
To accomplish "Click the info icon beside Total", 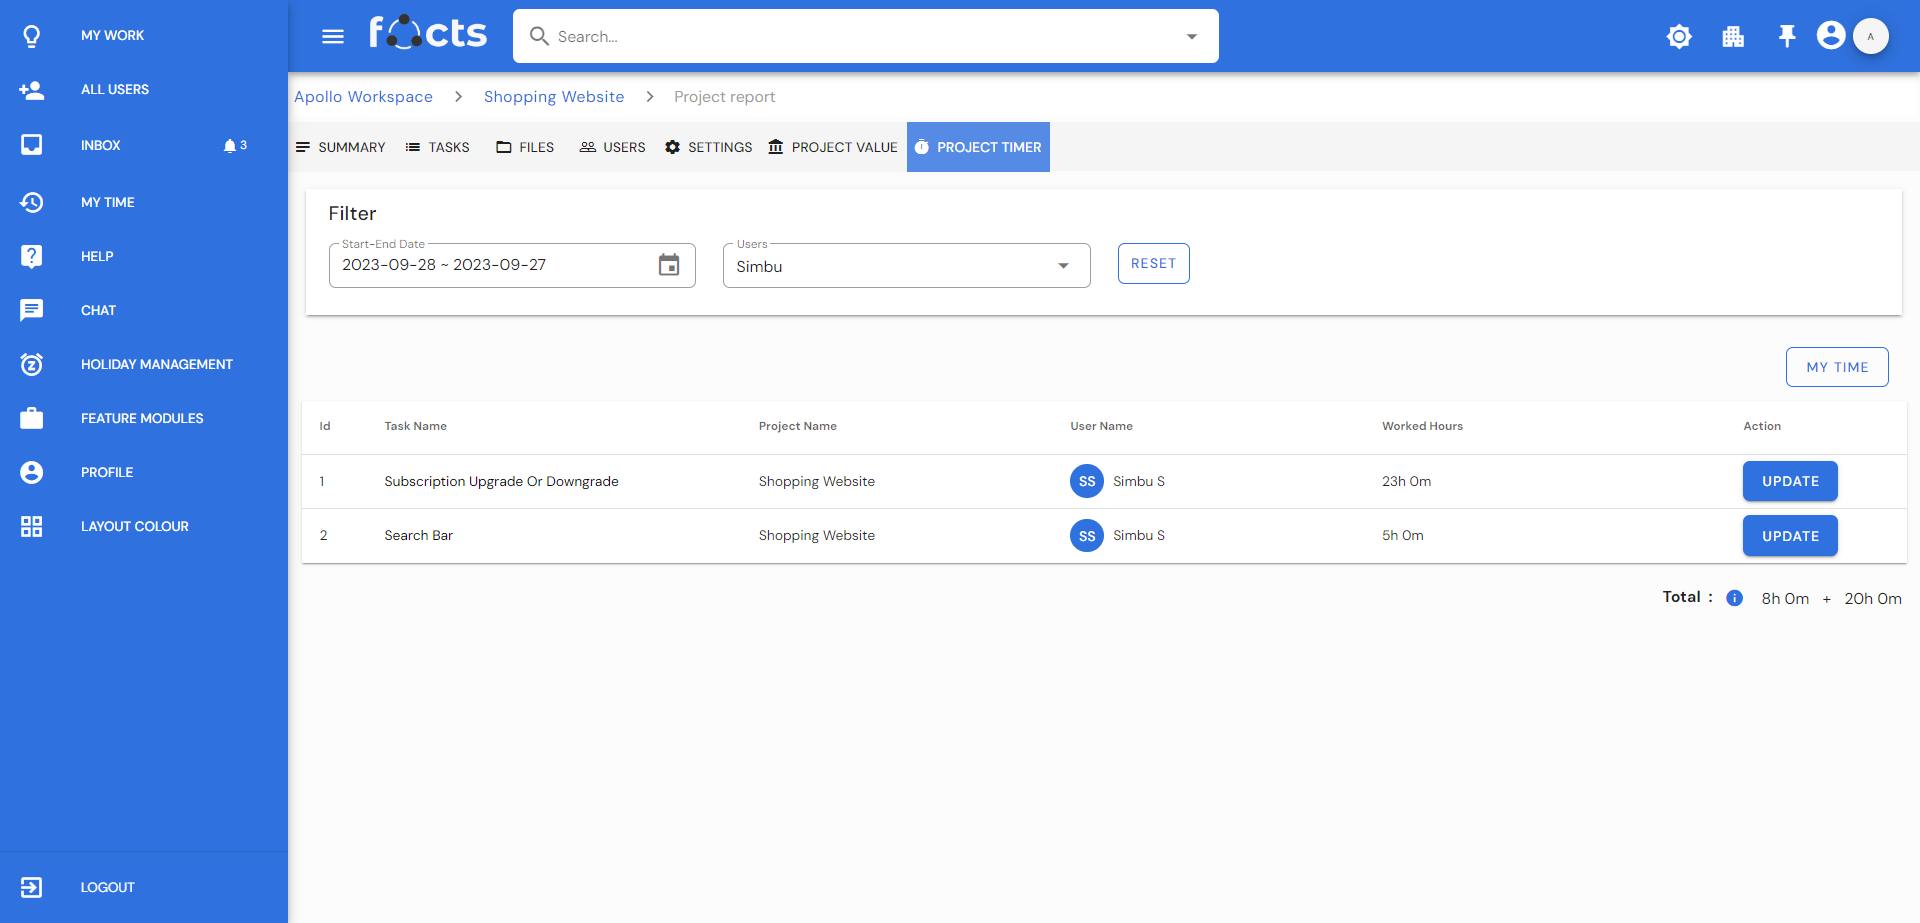I will coord(1735,598).
